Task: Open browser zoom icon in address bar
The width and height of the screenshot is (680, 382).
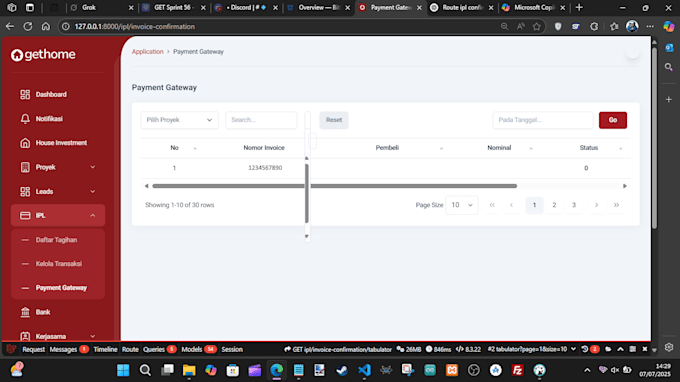Action: pyautogui.click(x=504, y=26)
